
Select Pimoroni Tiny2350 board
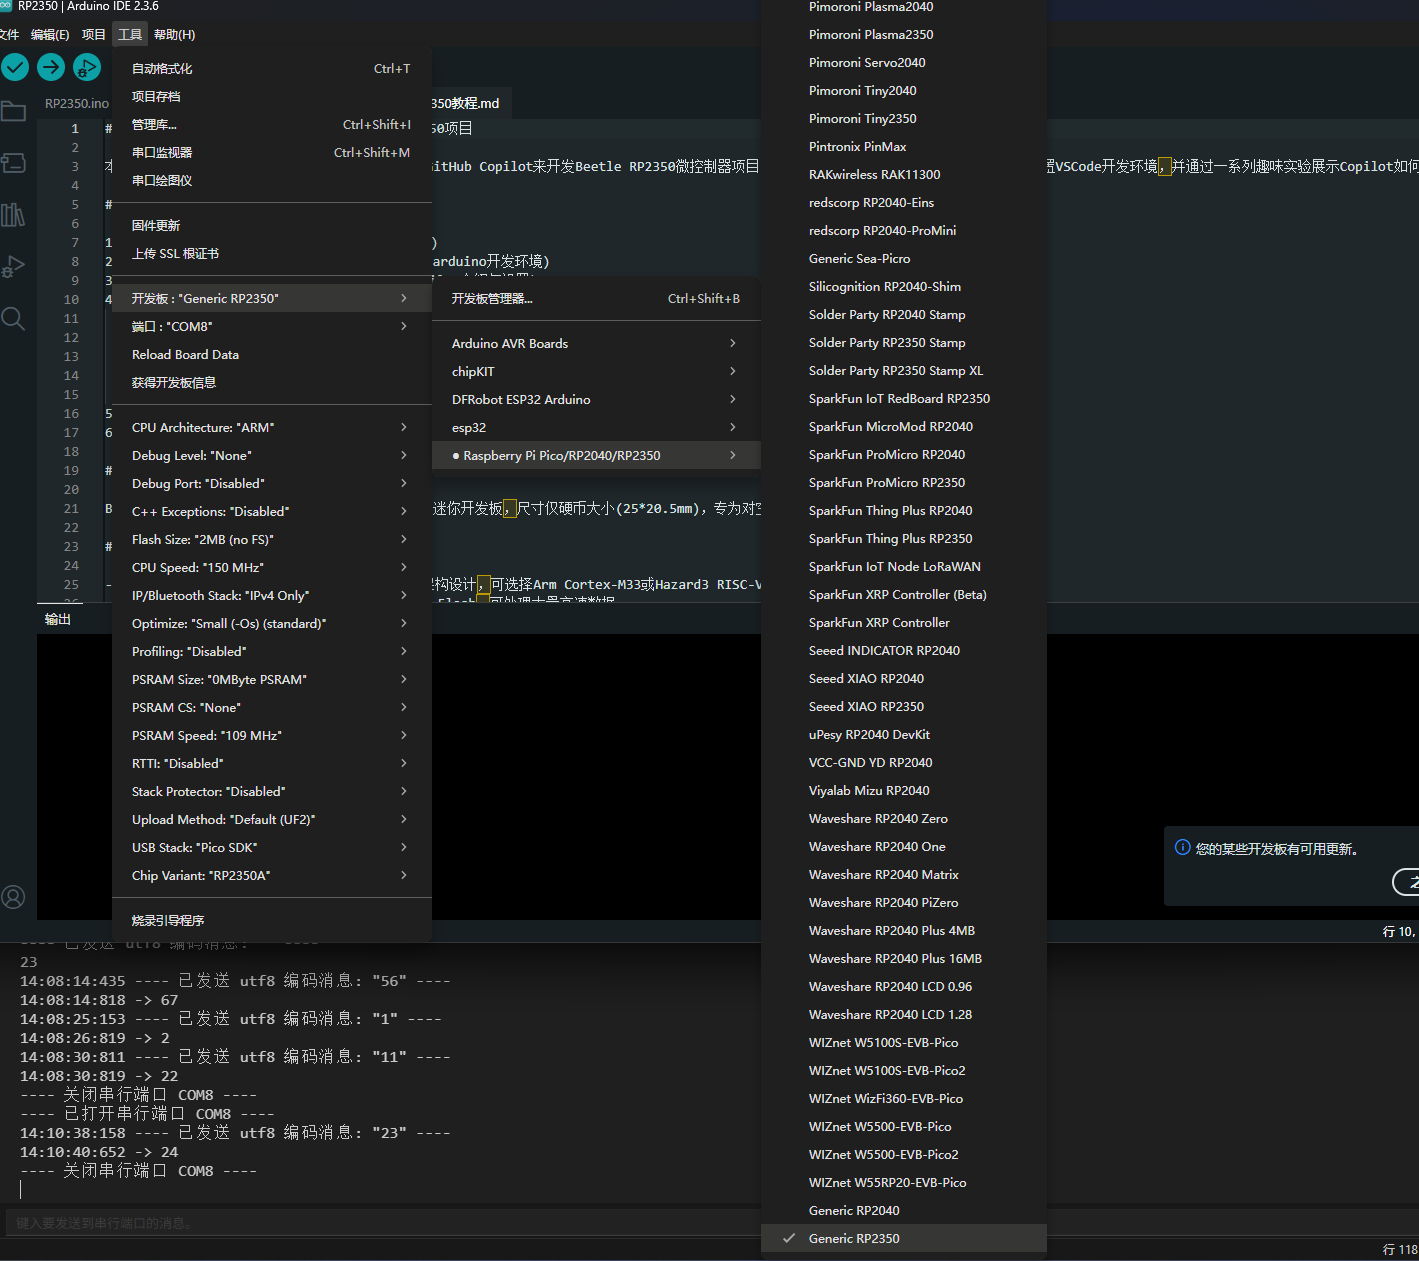[904, 118]
